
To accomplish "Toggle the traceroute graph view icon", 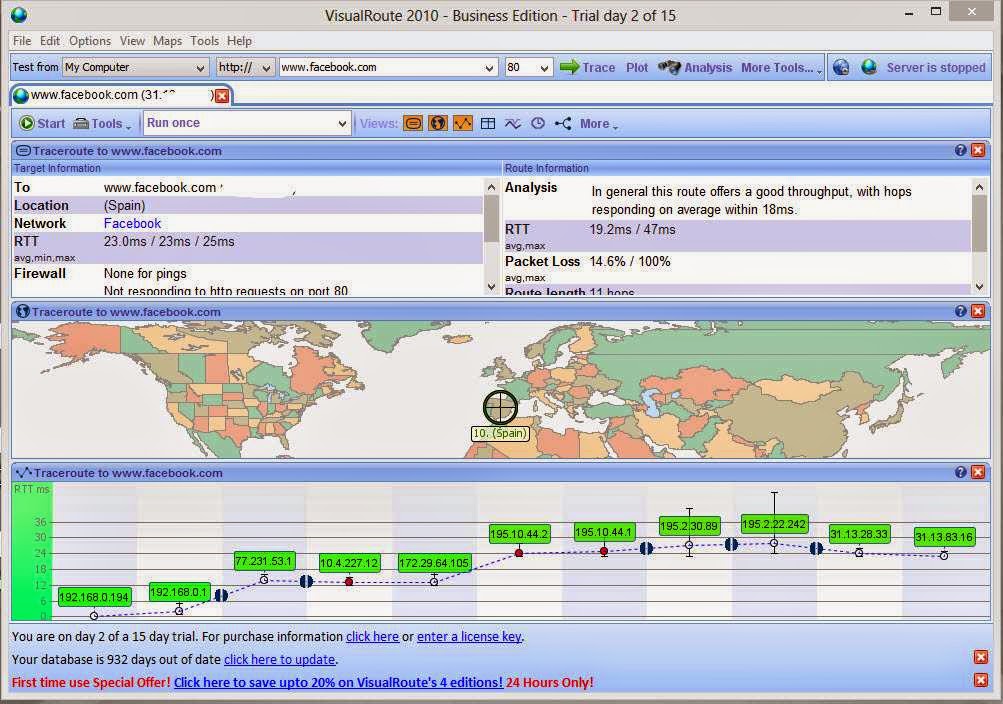I will point(463,124).
